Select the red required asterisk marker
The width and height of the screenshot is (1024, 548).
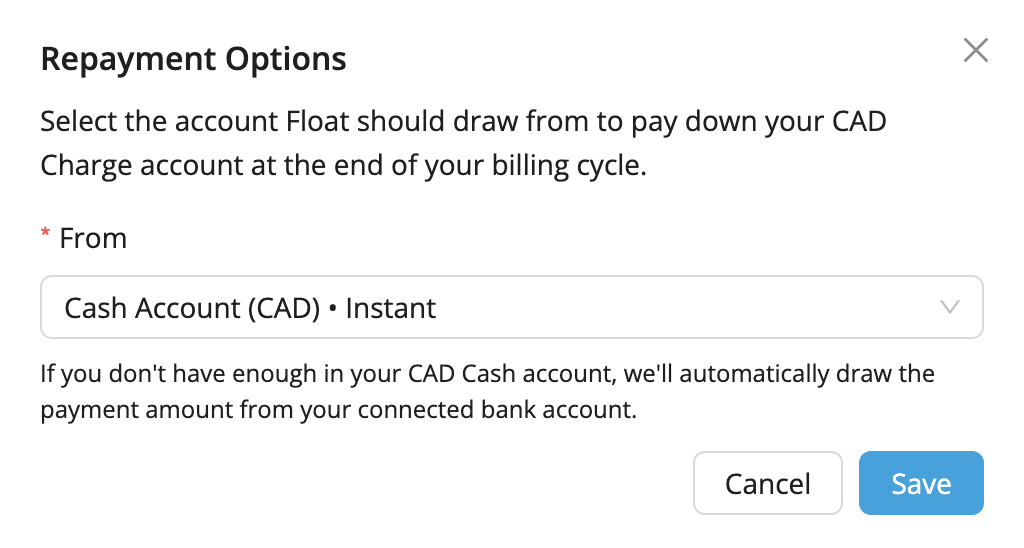point(45,233)
